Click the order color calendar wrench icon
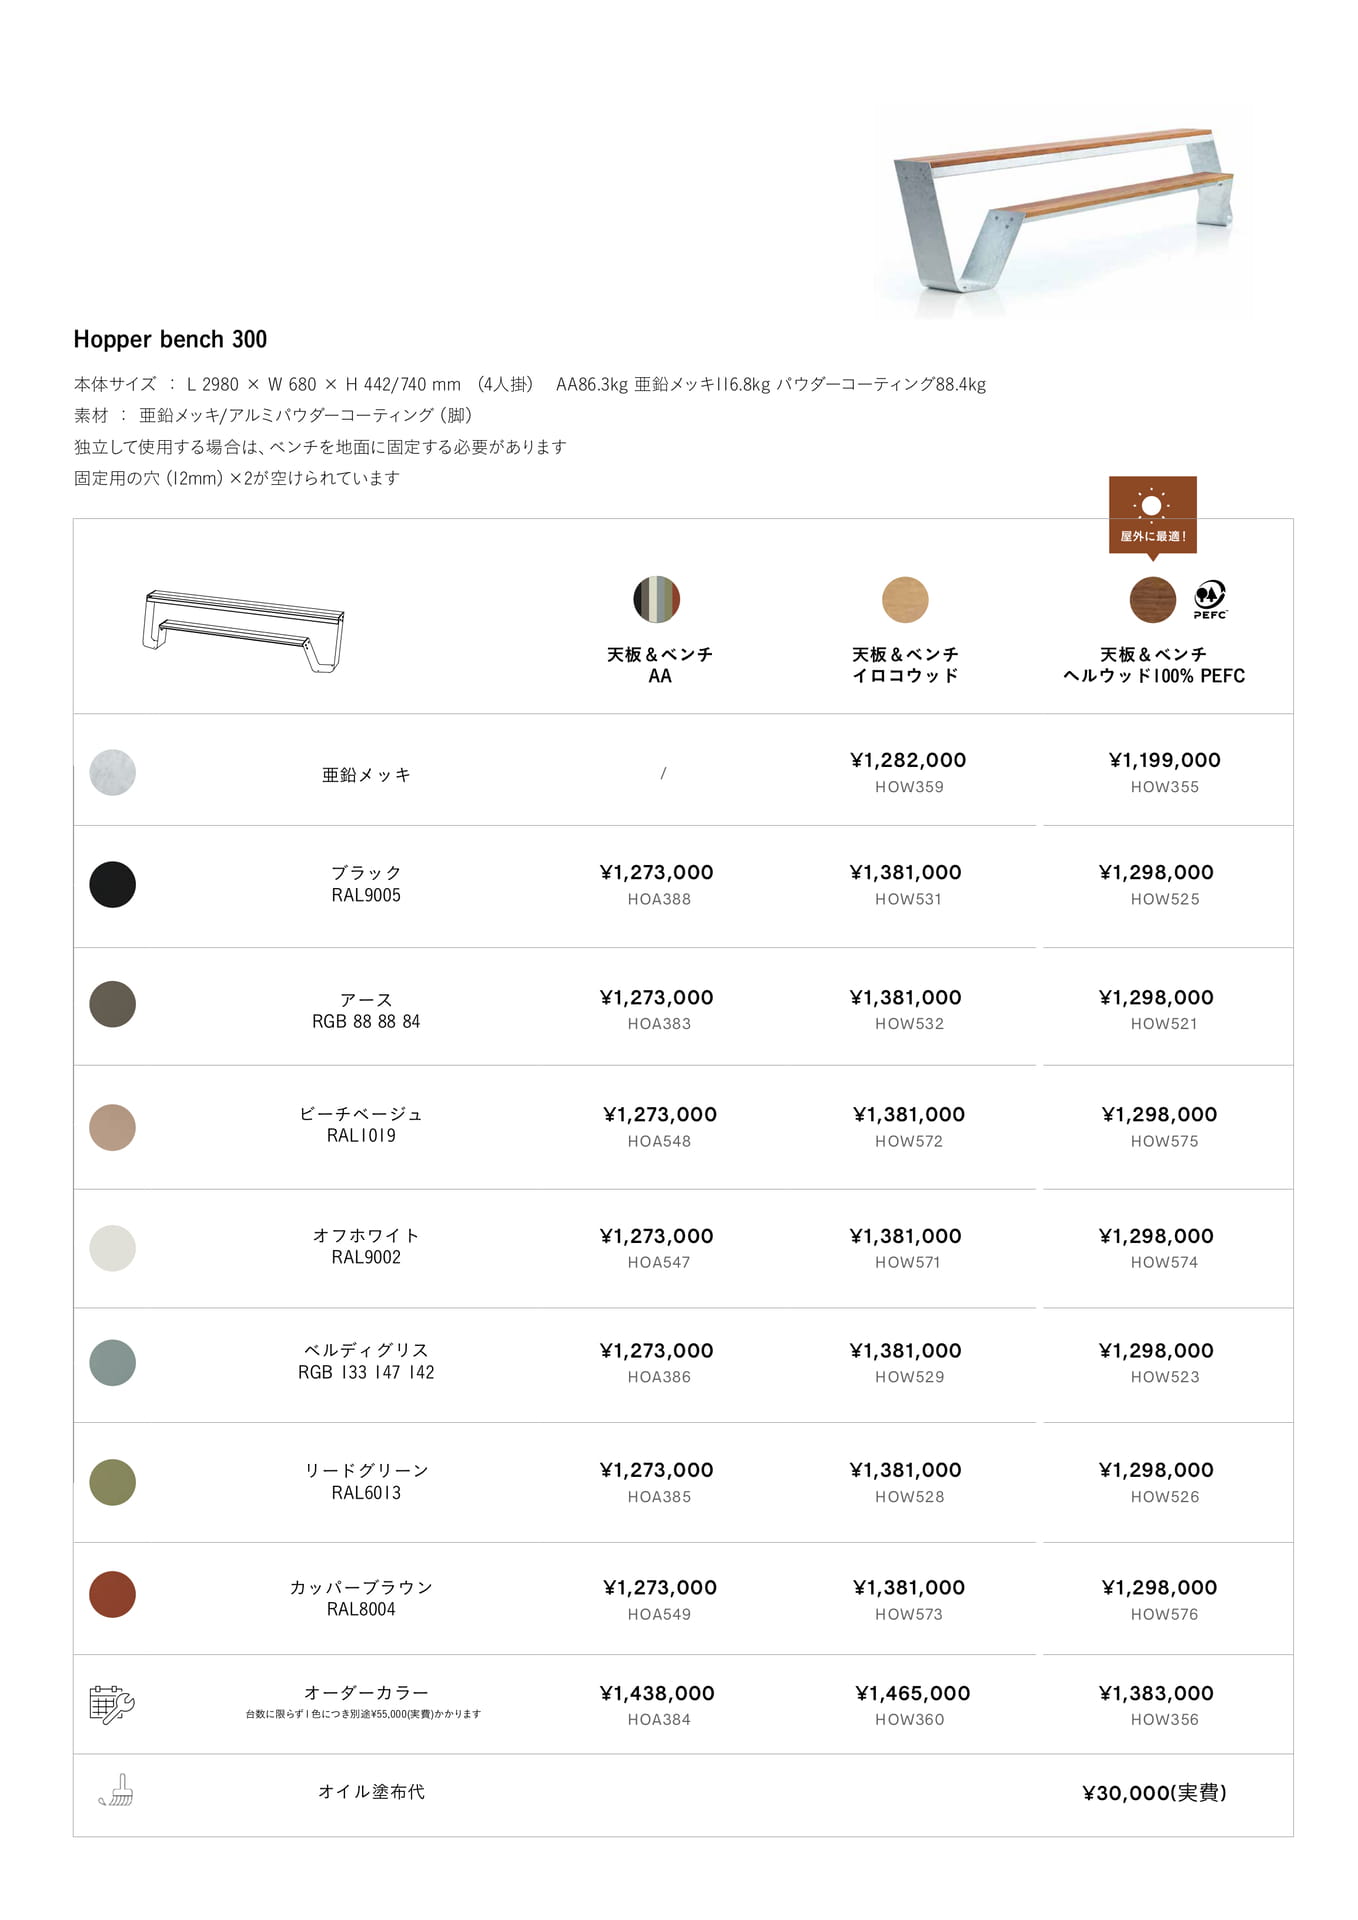 (x=112, y=1703)
